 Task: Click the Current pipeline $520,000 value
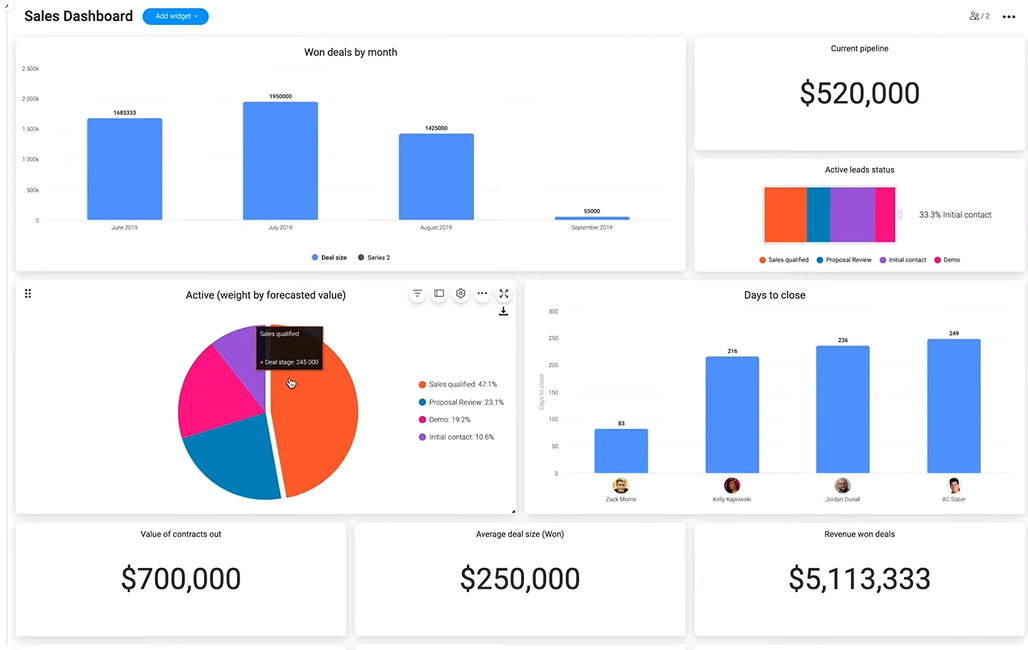click(x=859, y=93)
